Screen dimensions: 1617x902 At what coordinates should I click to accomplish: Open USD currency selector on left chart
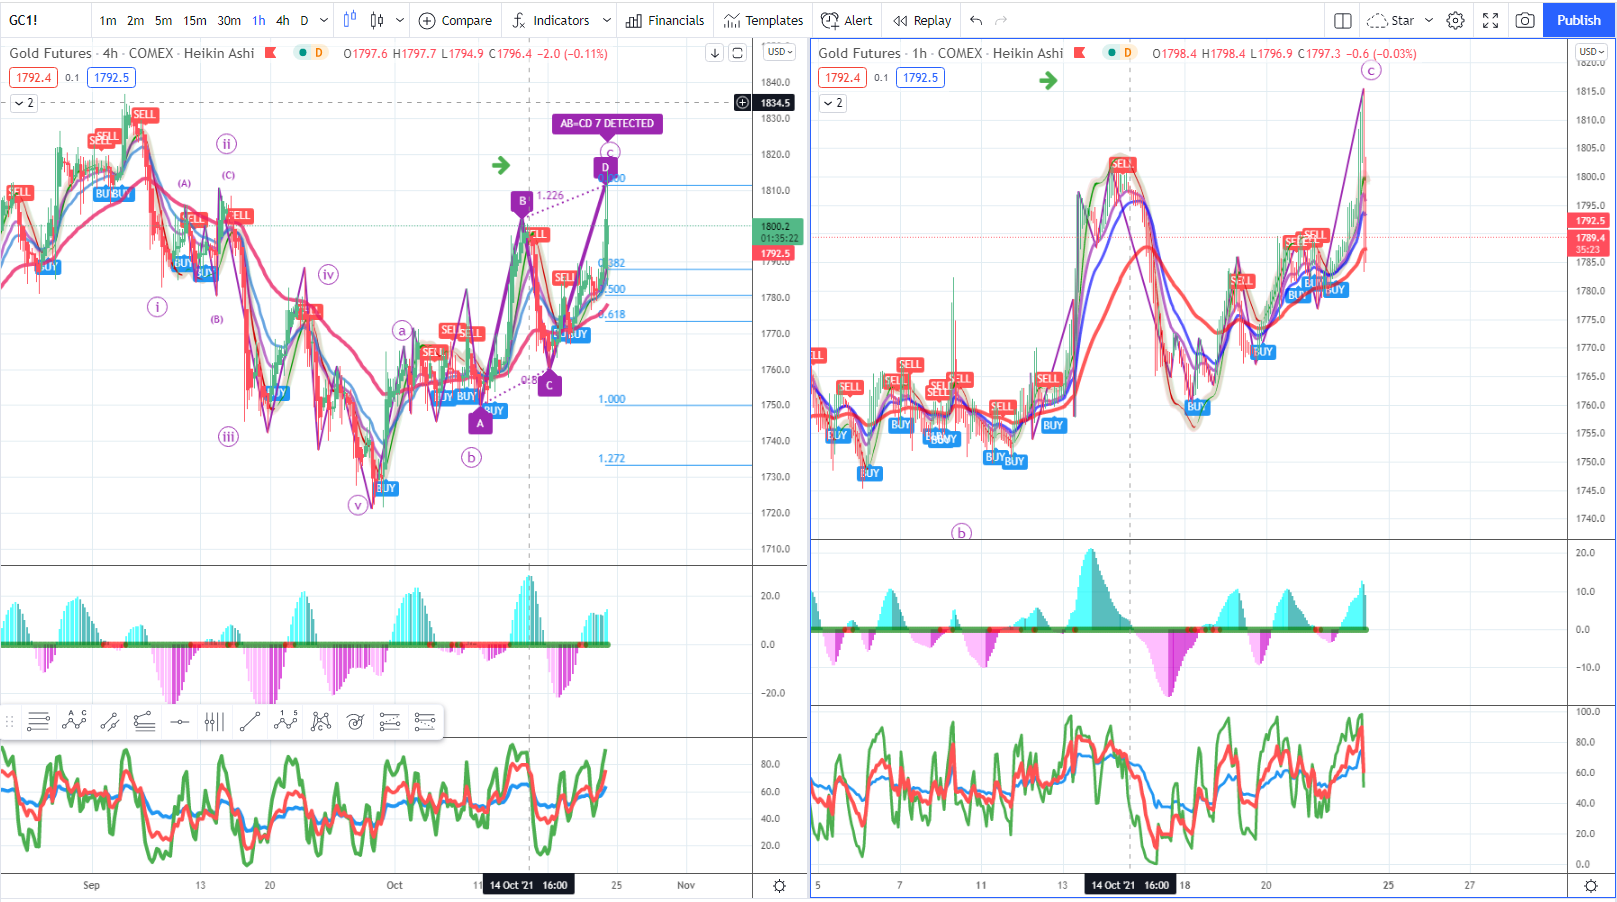tap(780, 52)
